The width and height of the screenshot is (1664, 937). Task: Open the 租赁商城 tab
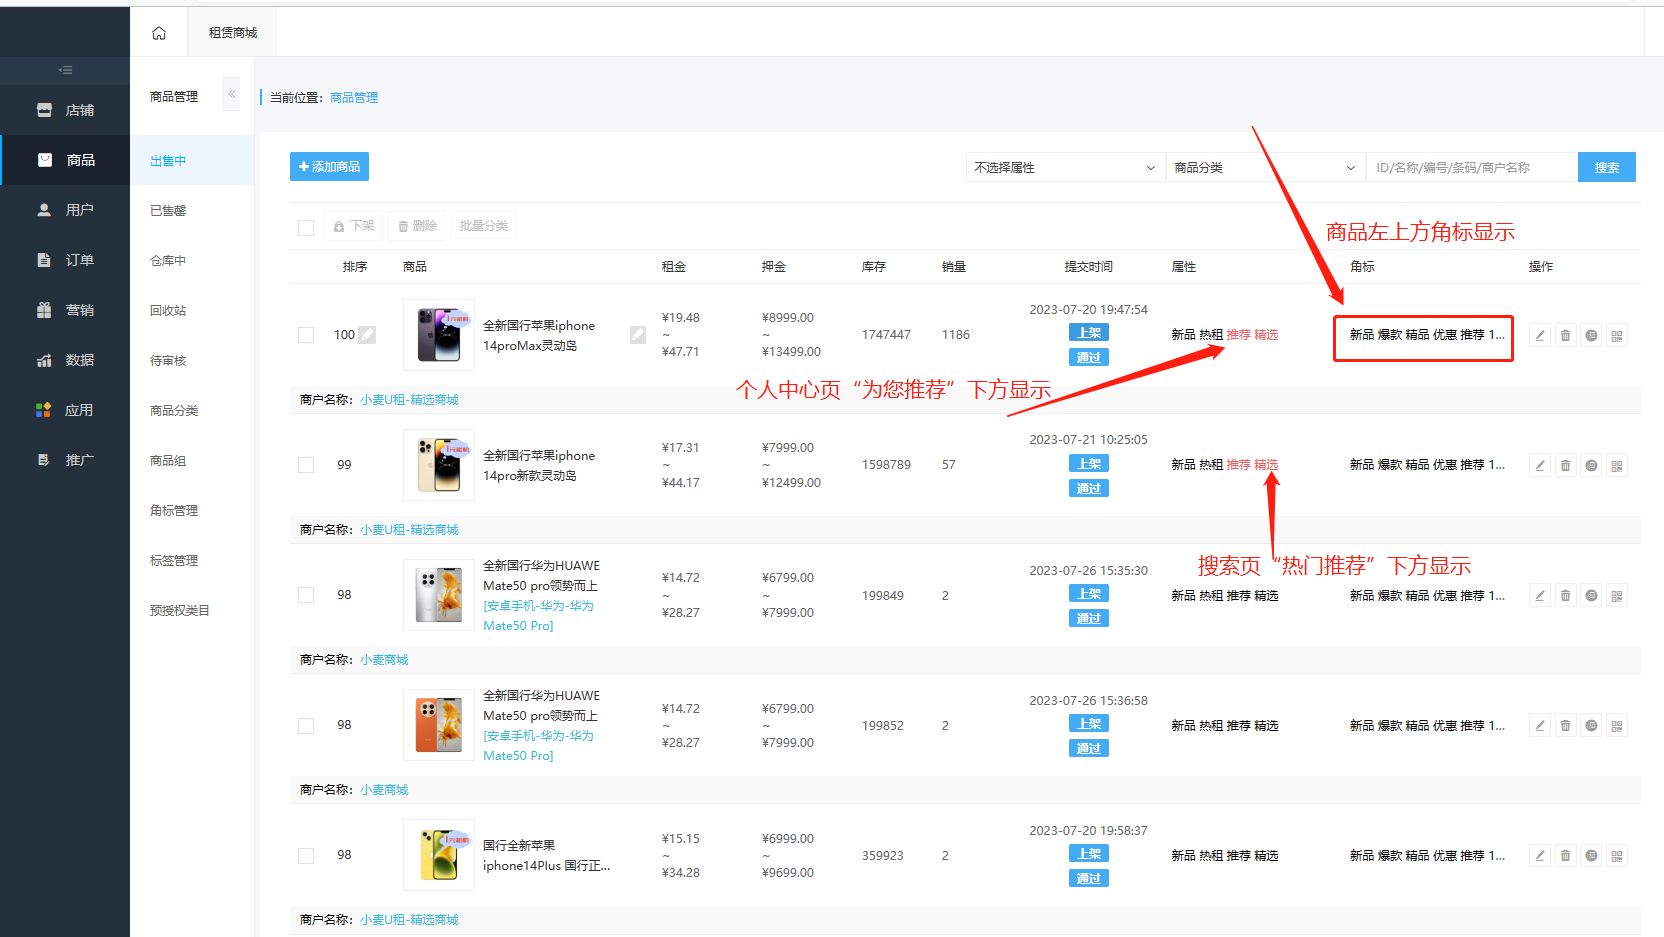tap(233, 33)
